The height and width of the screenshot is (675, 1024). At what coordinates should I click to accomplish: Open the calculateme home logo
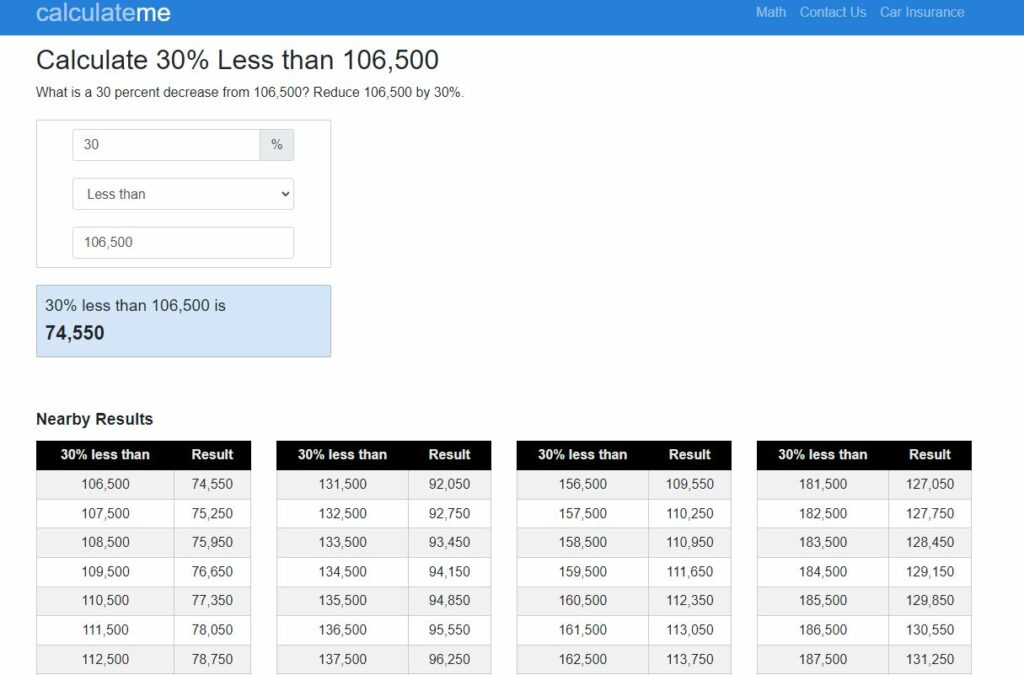coord(103,12)
